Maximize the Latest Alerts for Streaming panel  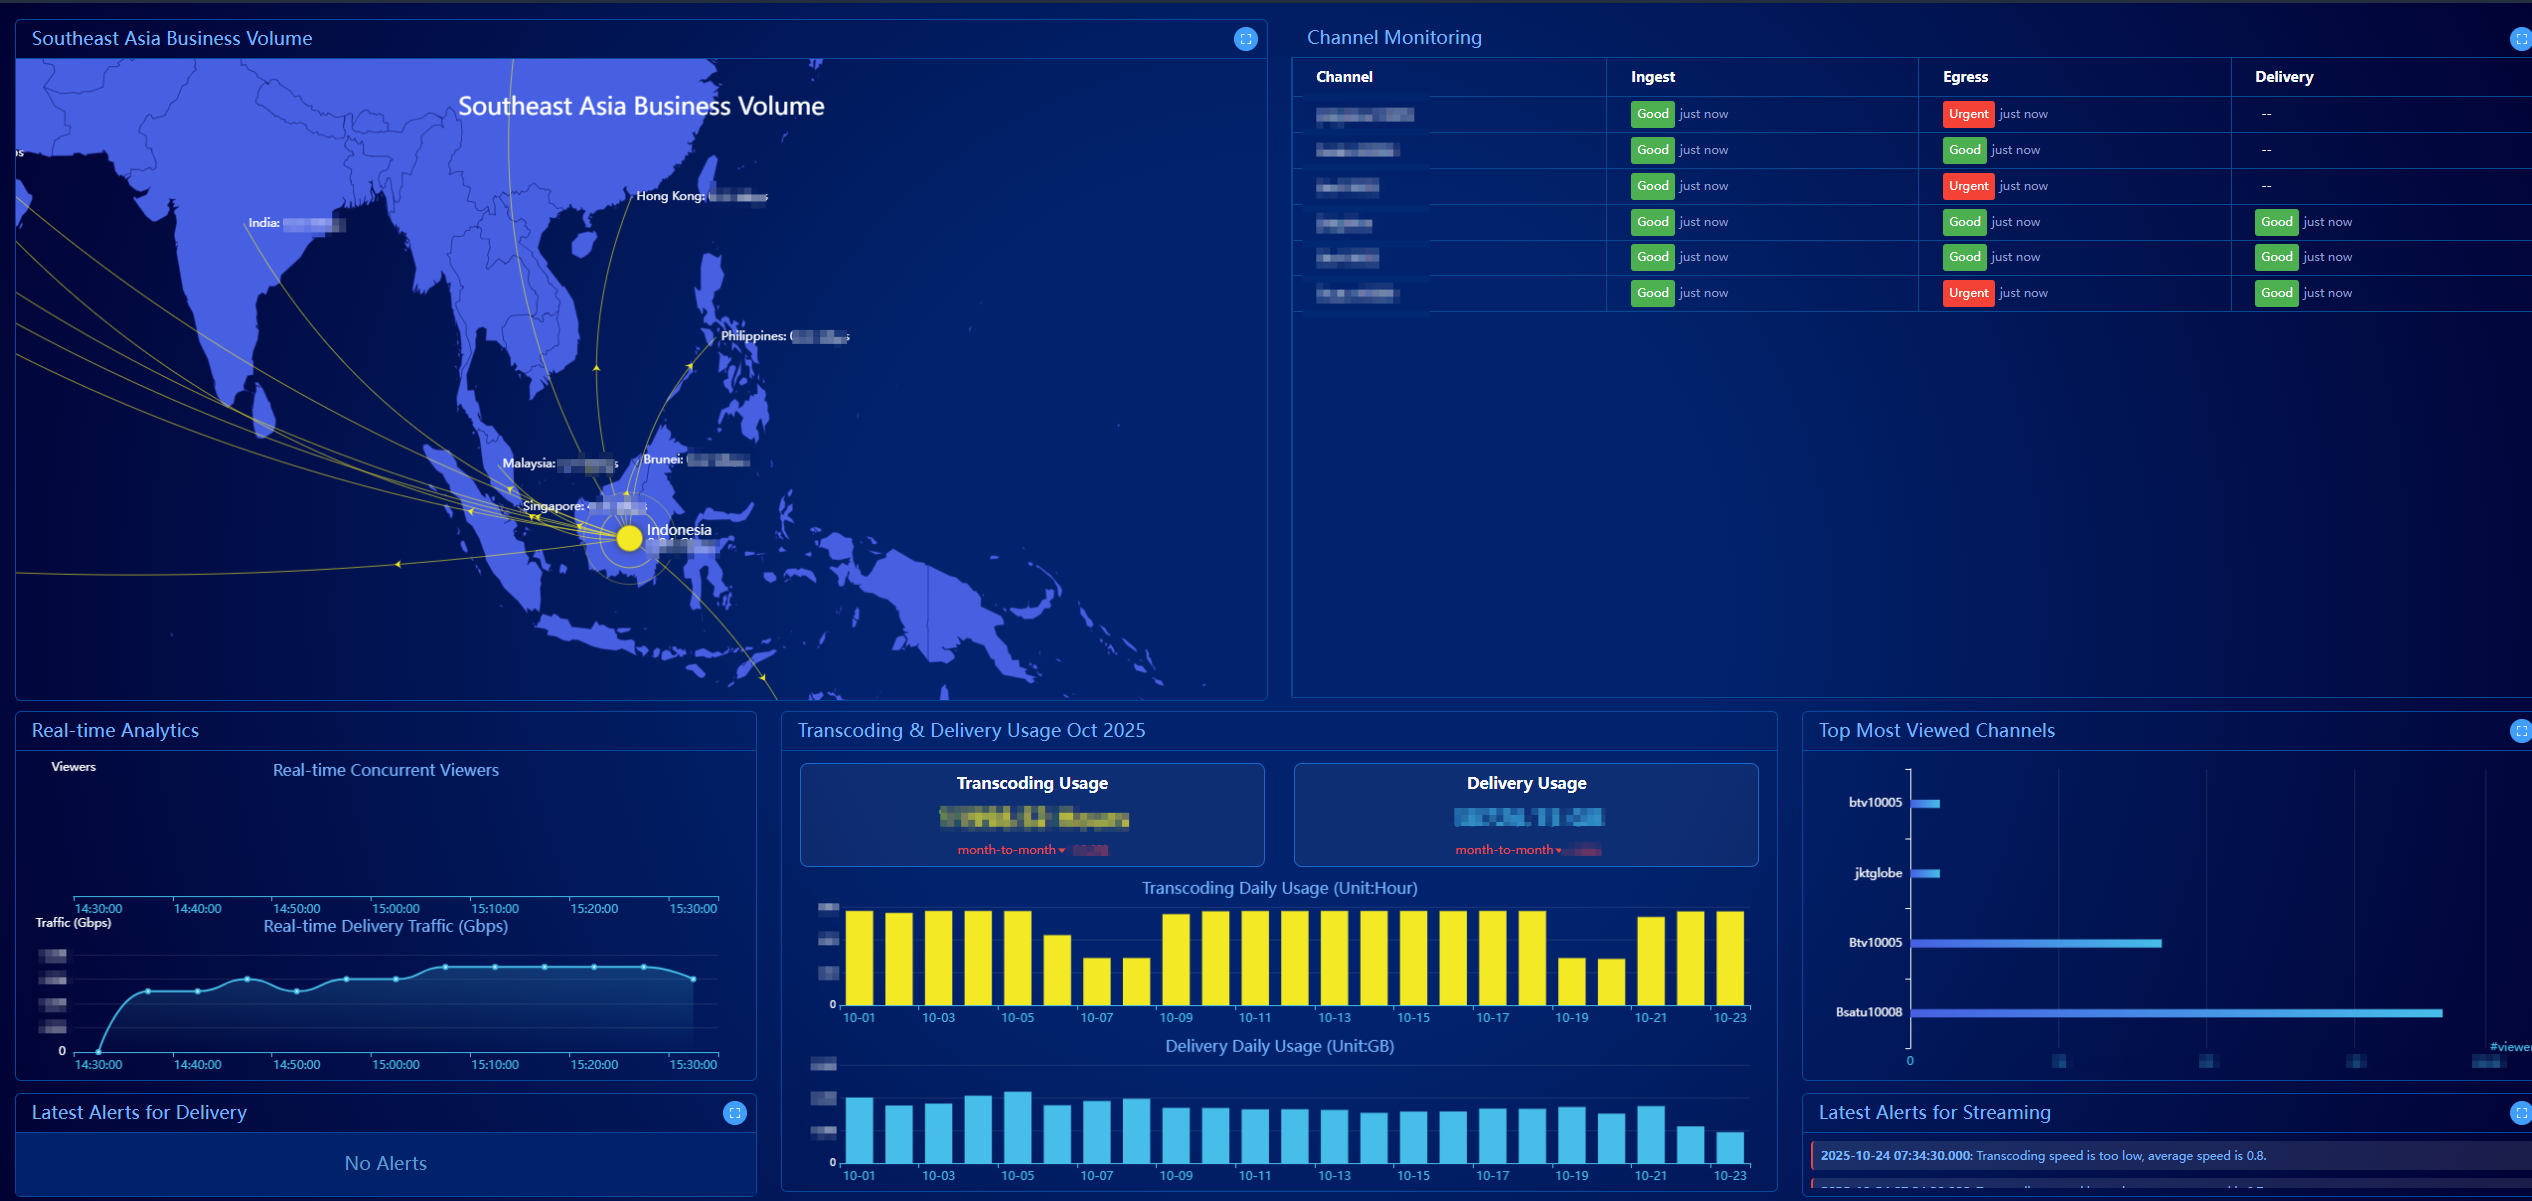tap(2521, 1113)
